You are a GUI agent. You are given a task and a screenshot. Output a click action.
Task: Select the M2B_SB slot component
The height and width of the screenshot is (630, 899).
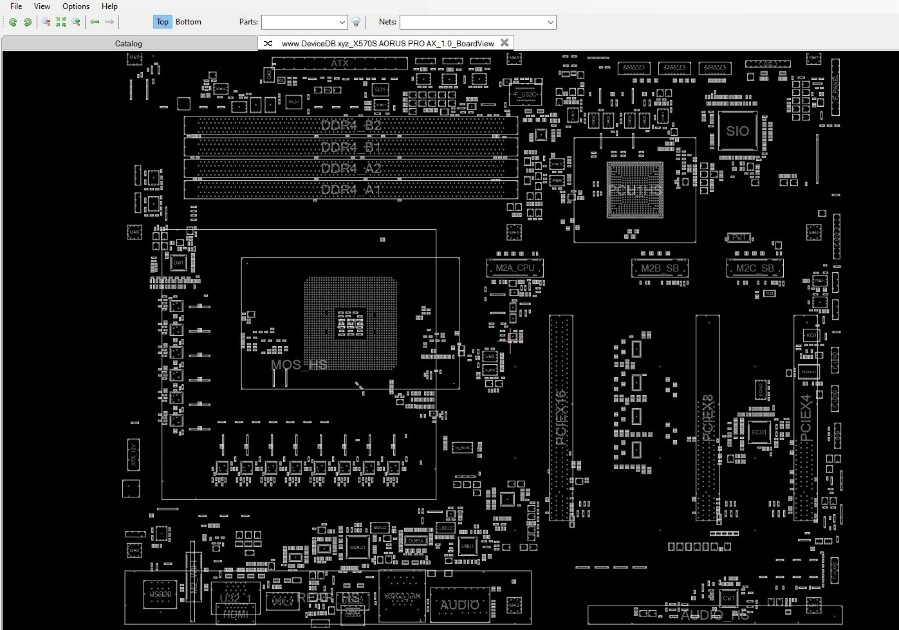[660, 268]
